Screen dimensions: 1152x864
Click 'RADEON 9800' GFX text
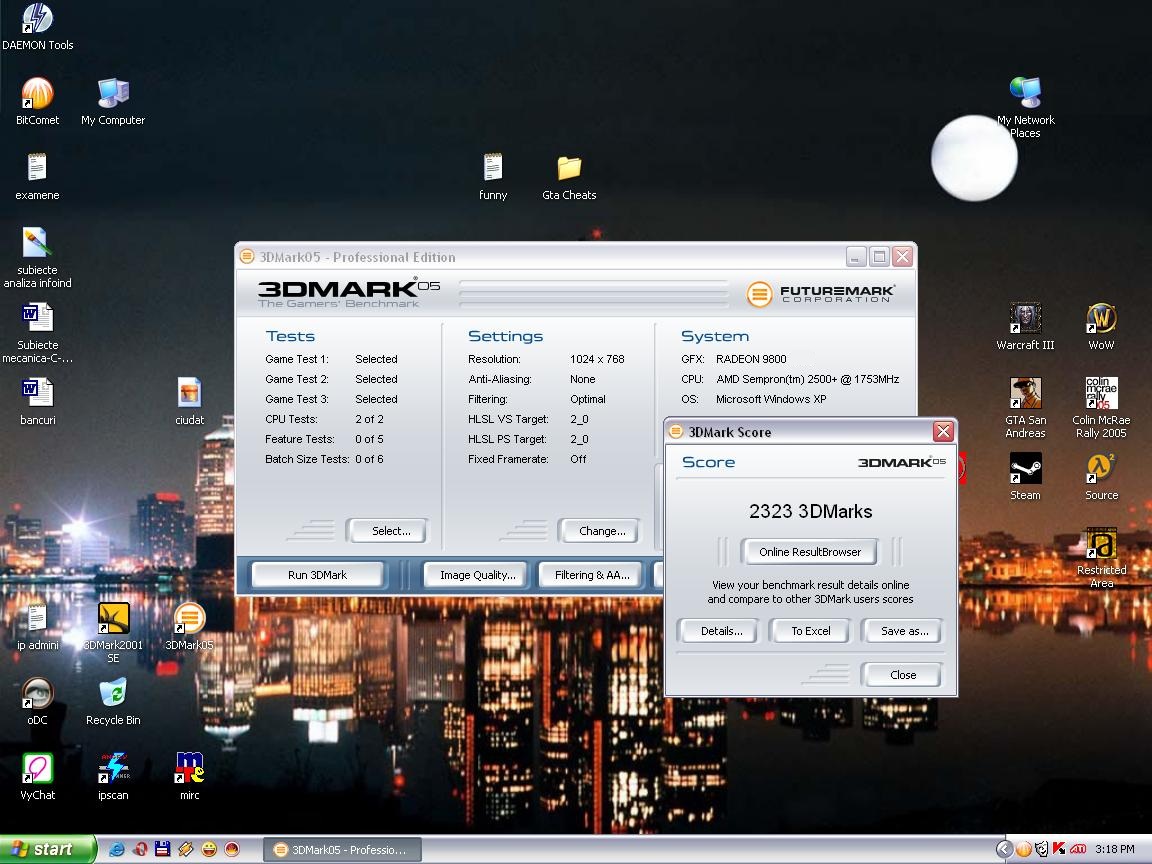(751, 359)
